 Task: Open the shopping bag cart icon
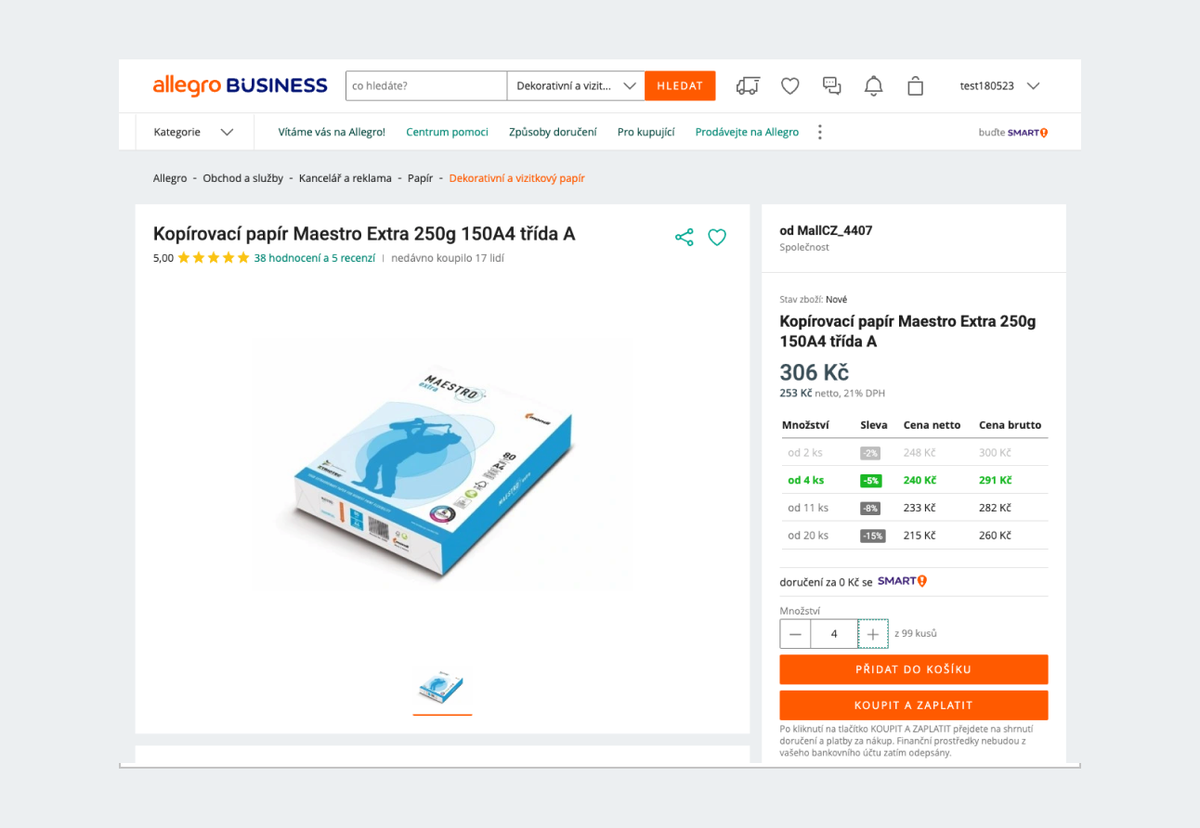[x=915, y=86]
